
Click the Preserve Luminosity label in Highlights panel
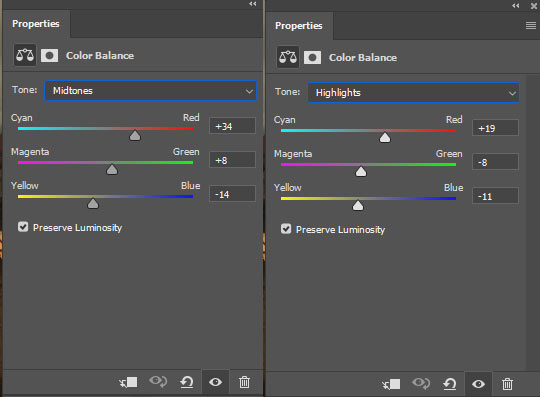coord(341,230)
